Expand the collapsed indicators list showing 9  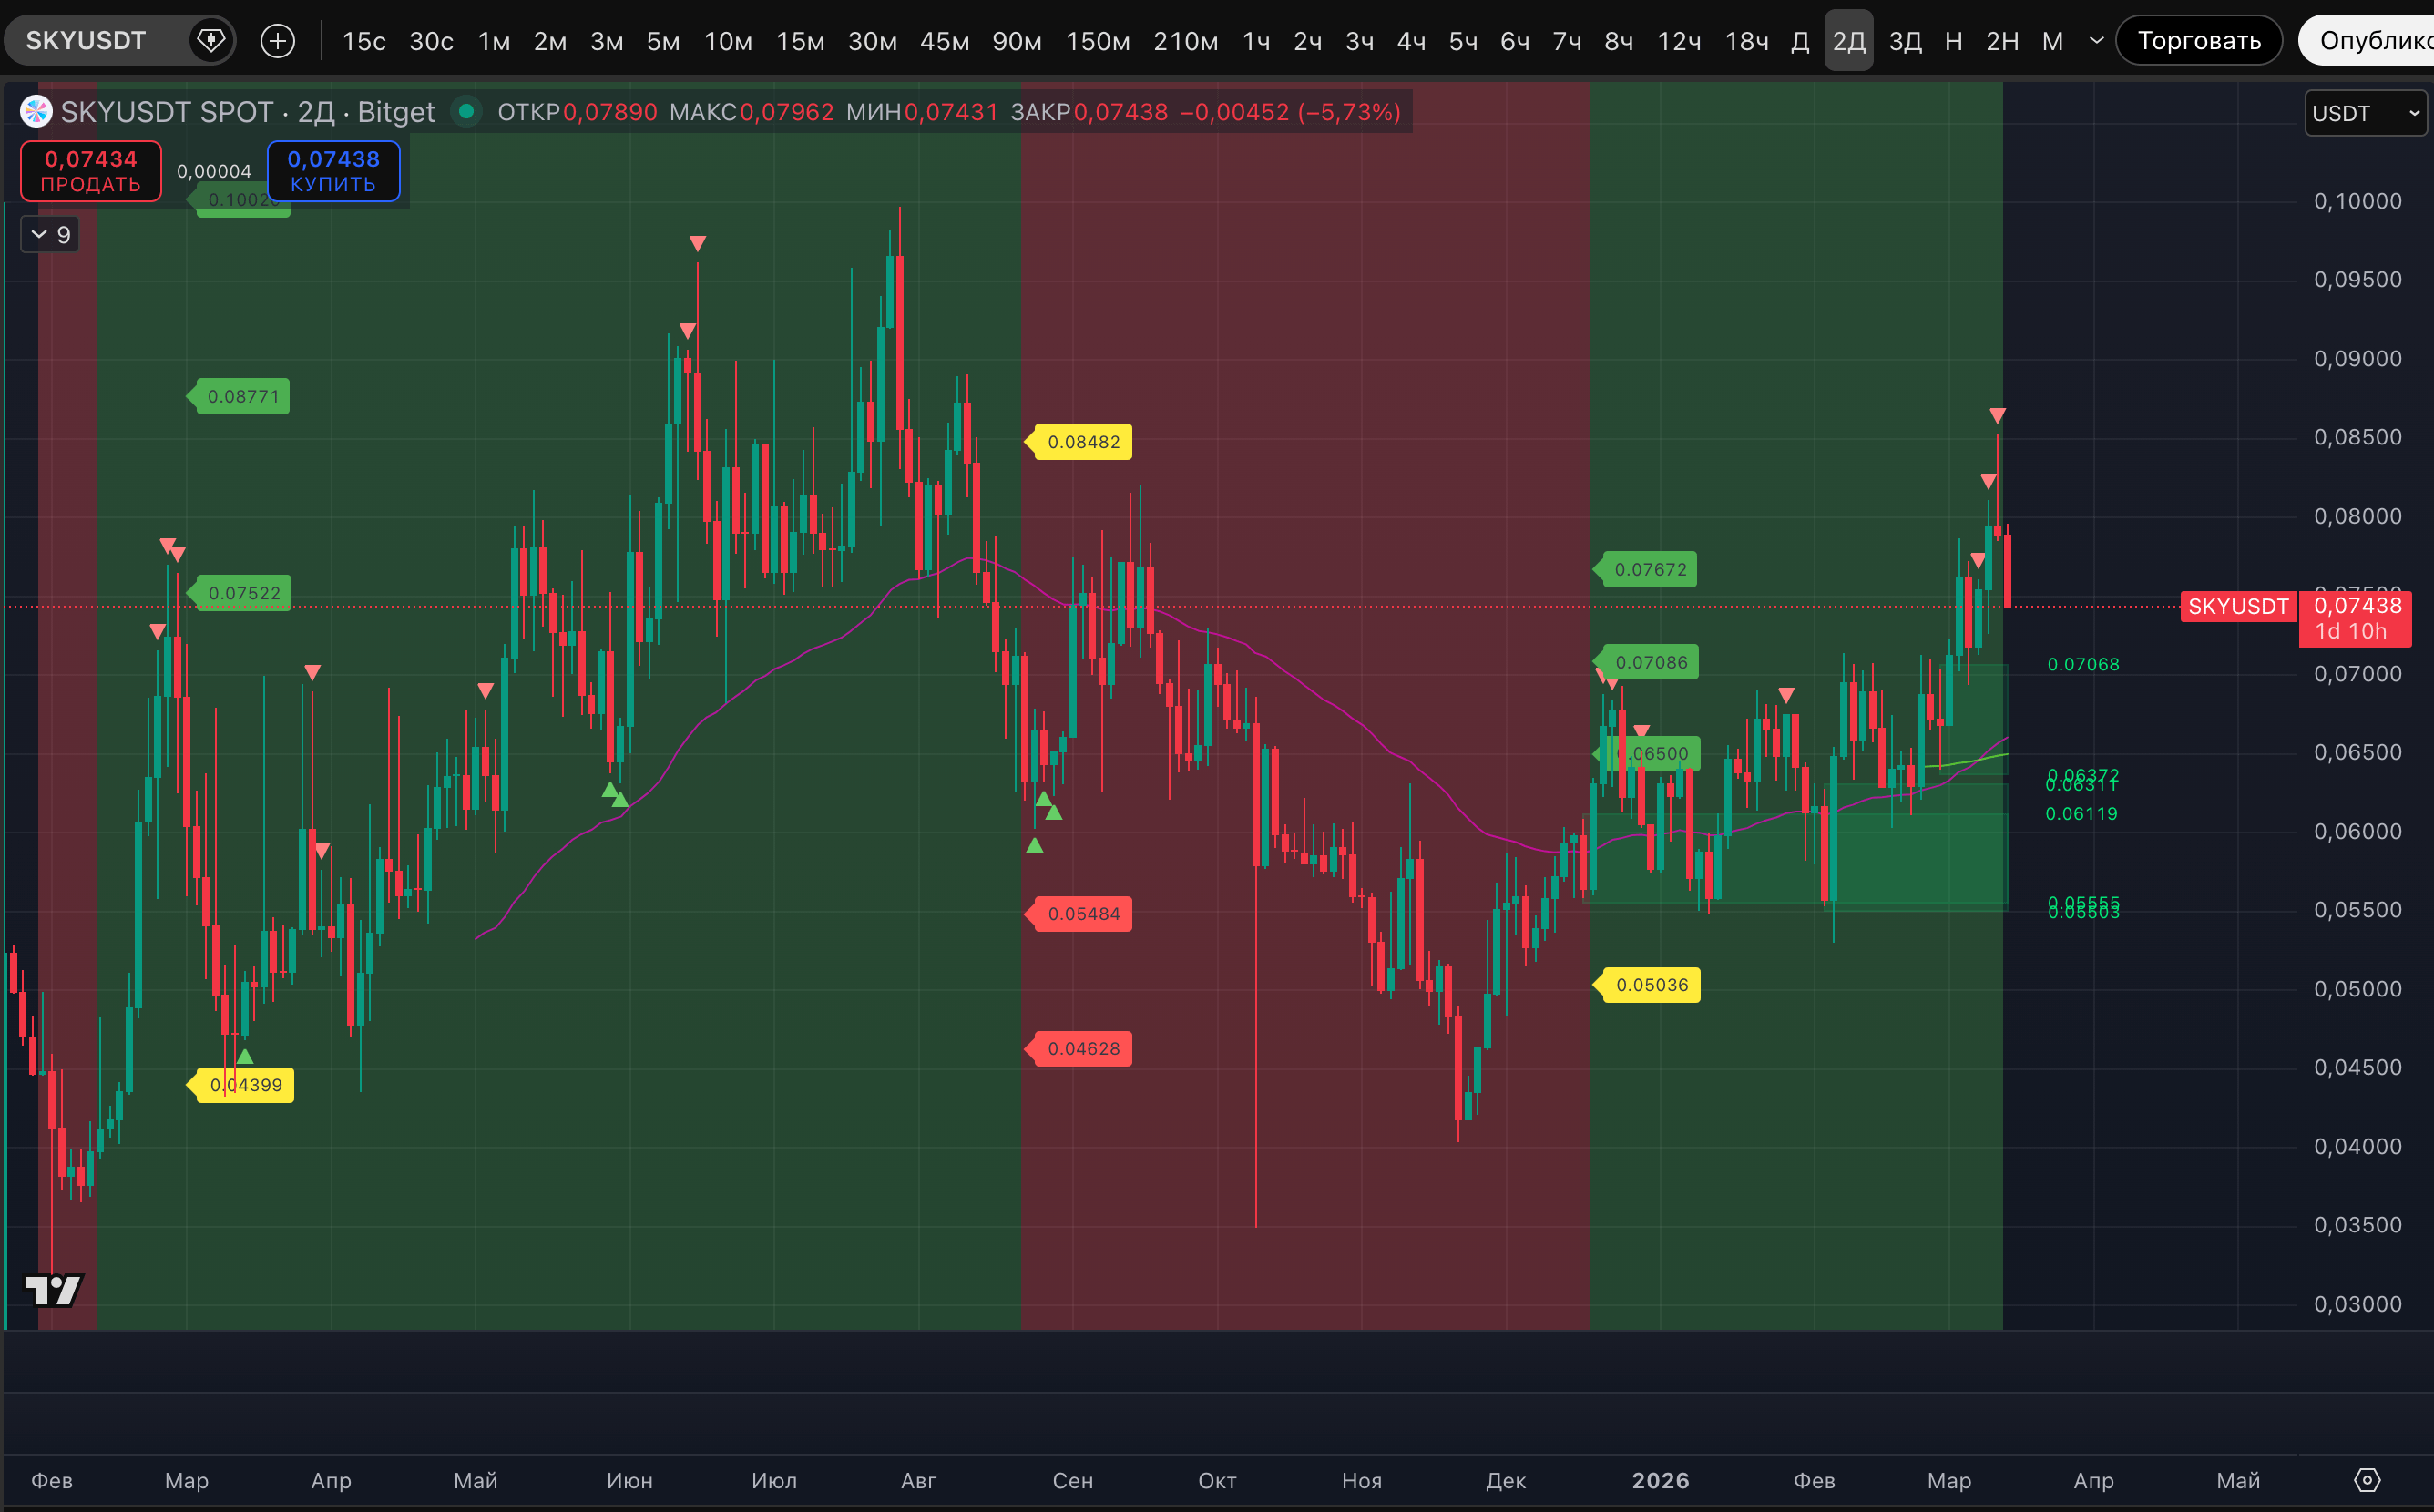[50, 235]
